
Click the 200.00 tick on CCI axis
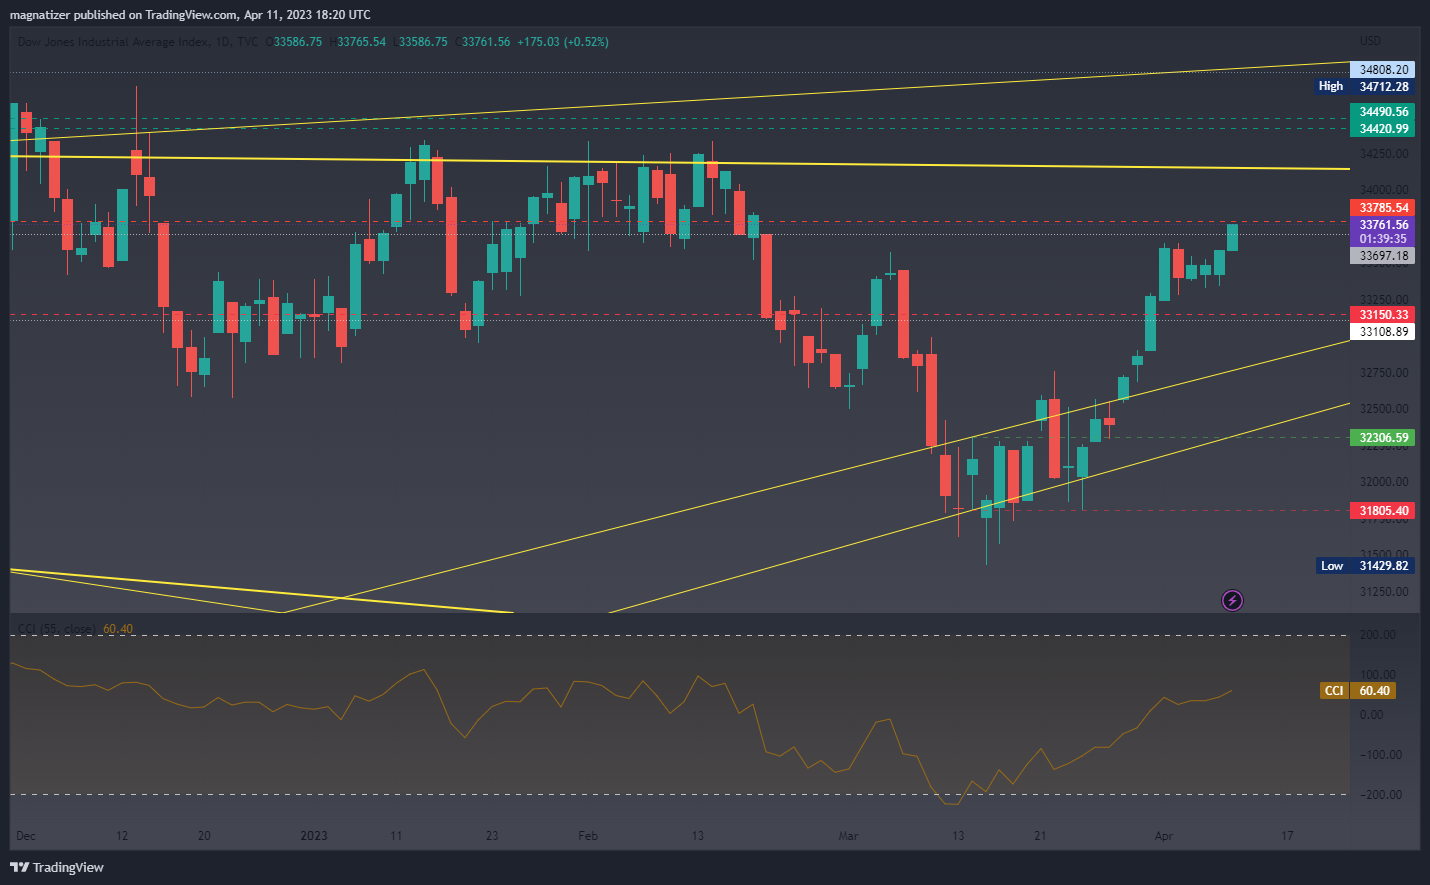1377,635
